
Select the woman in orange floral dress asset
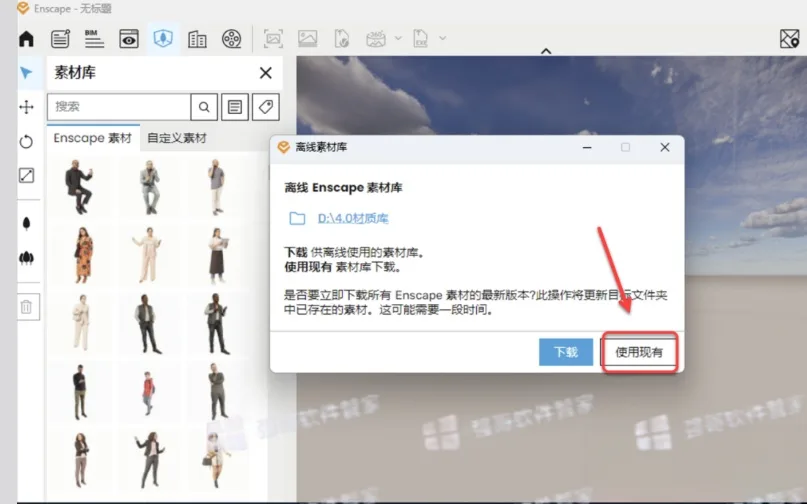(x=82, y=255)
